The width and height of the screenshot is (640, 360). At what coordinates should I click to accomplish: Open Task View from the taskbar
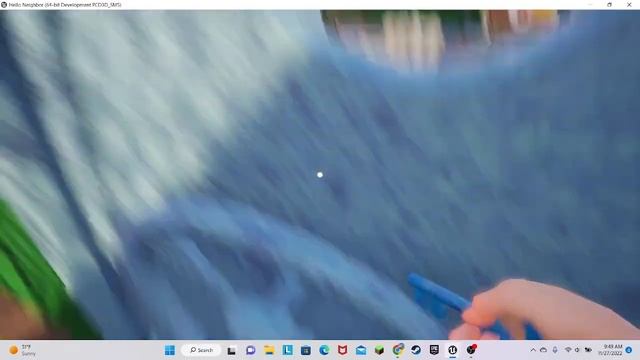point(231,350)
